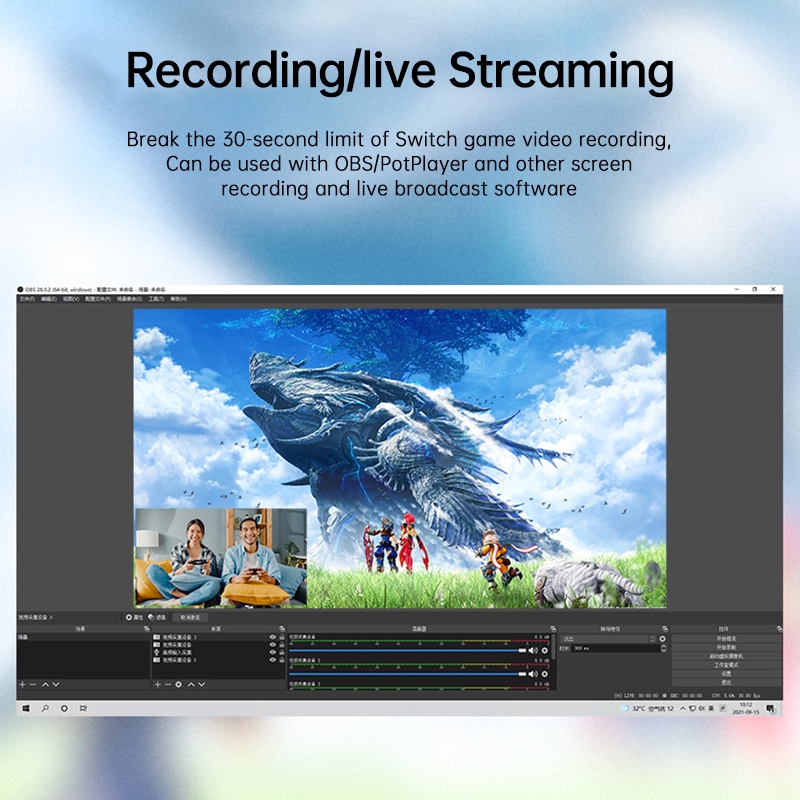Viewport: 800px width, 800px height.
Task: Pop out the Scenes dock panel
Action: point(146,628)
